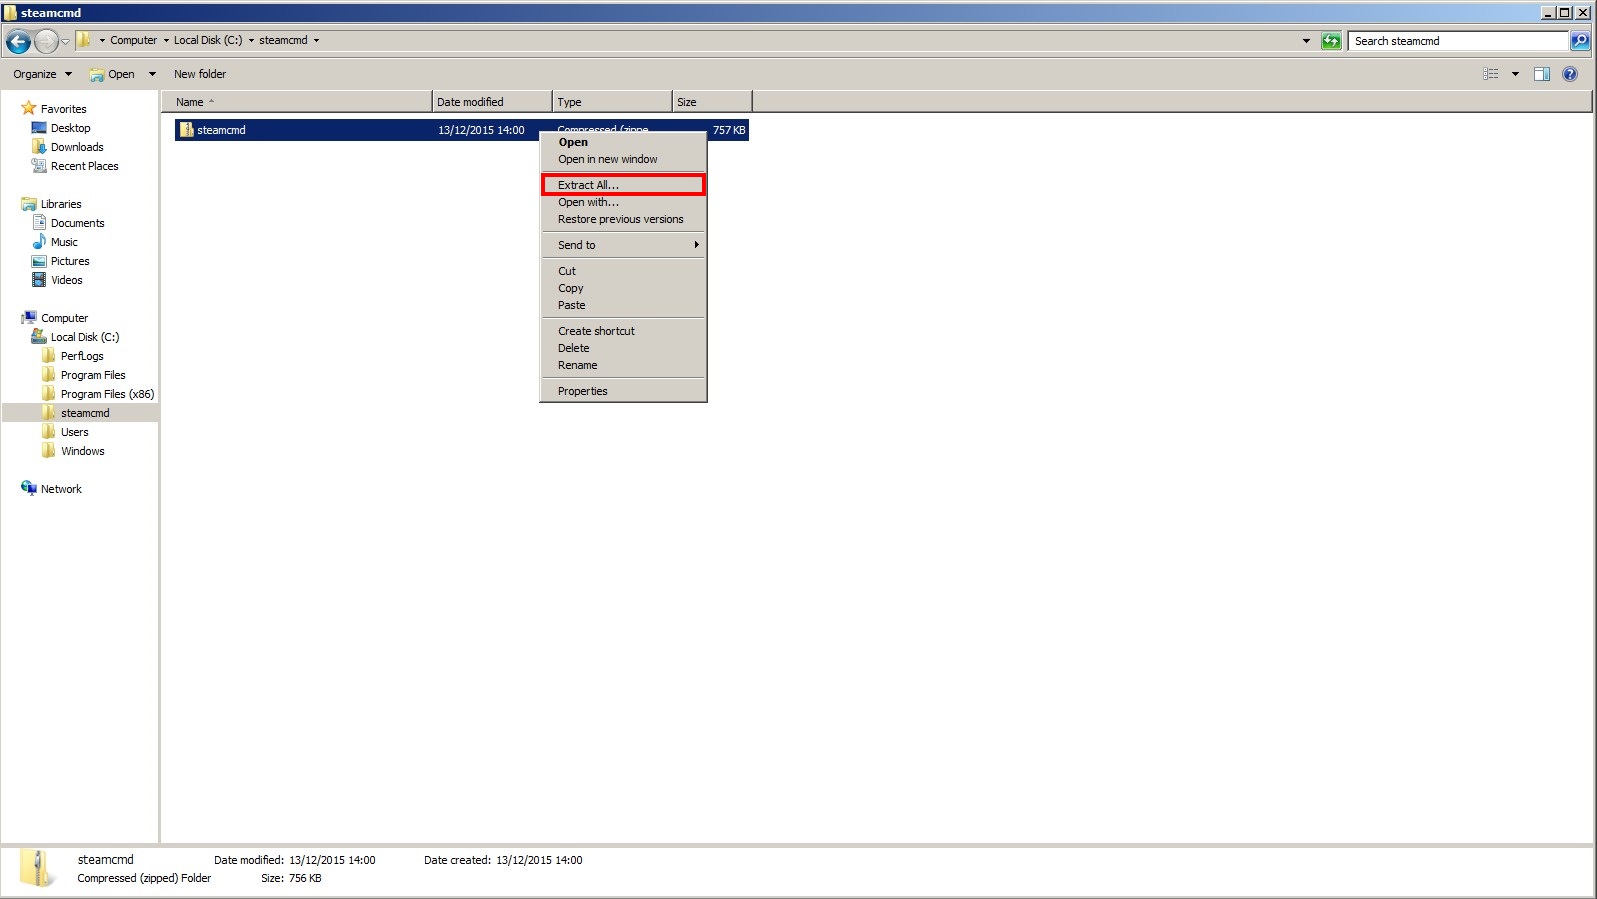Click the Forward navigation arrow
This screenshot has width=1597, height=899.
click(x=46, y=41)
